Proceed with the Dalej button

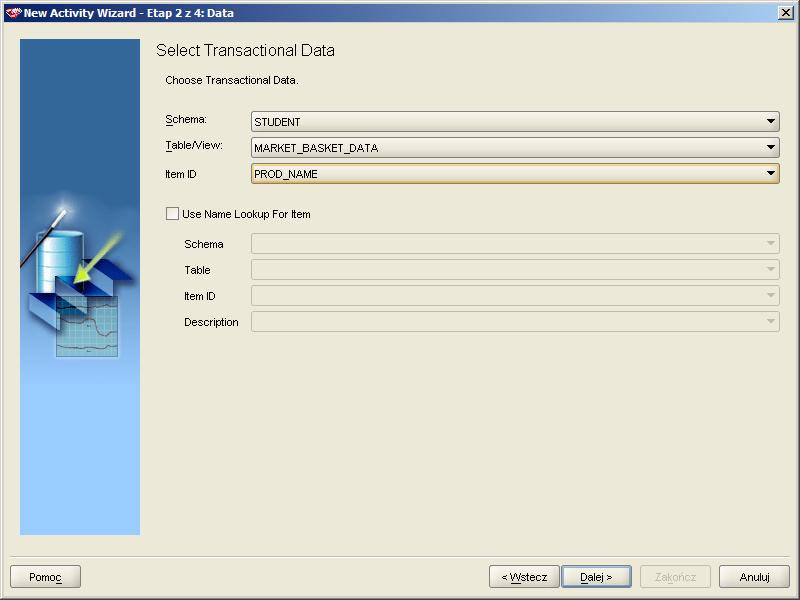pyautogui.click(x=596, y=577)
